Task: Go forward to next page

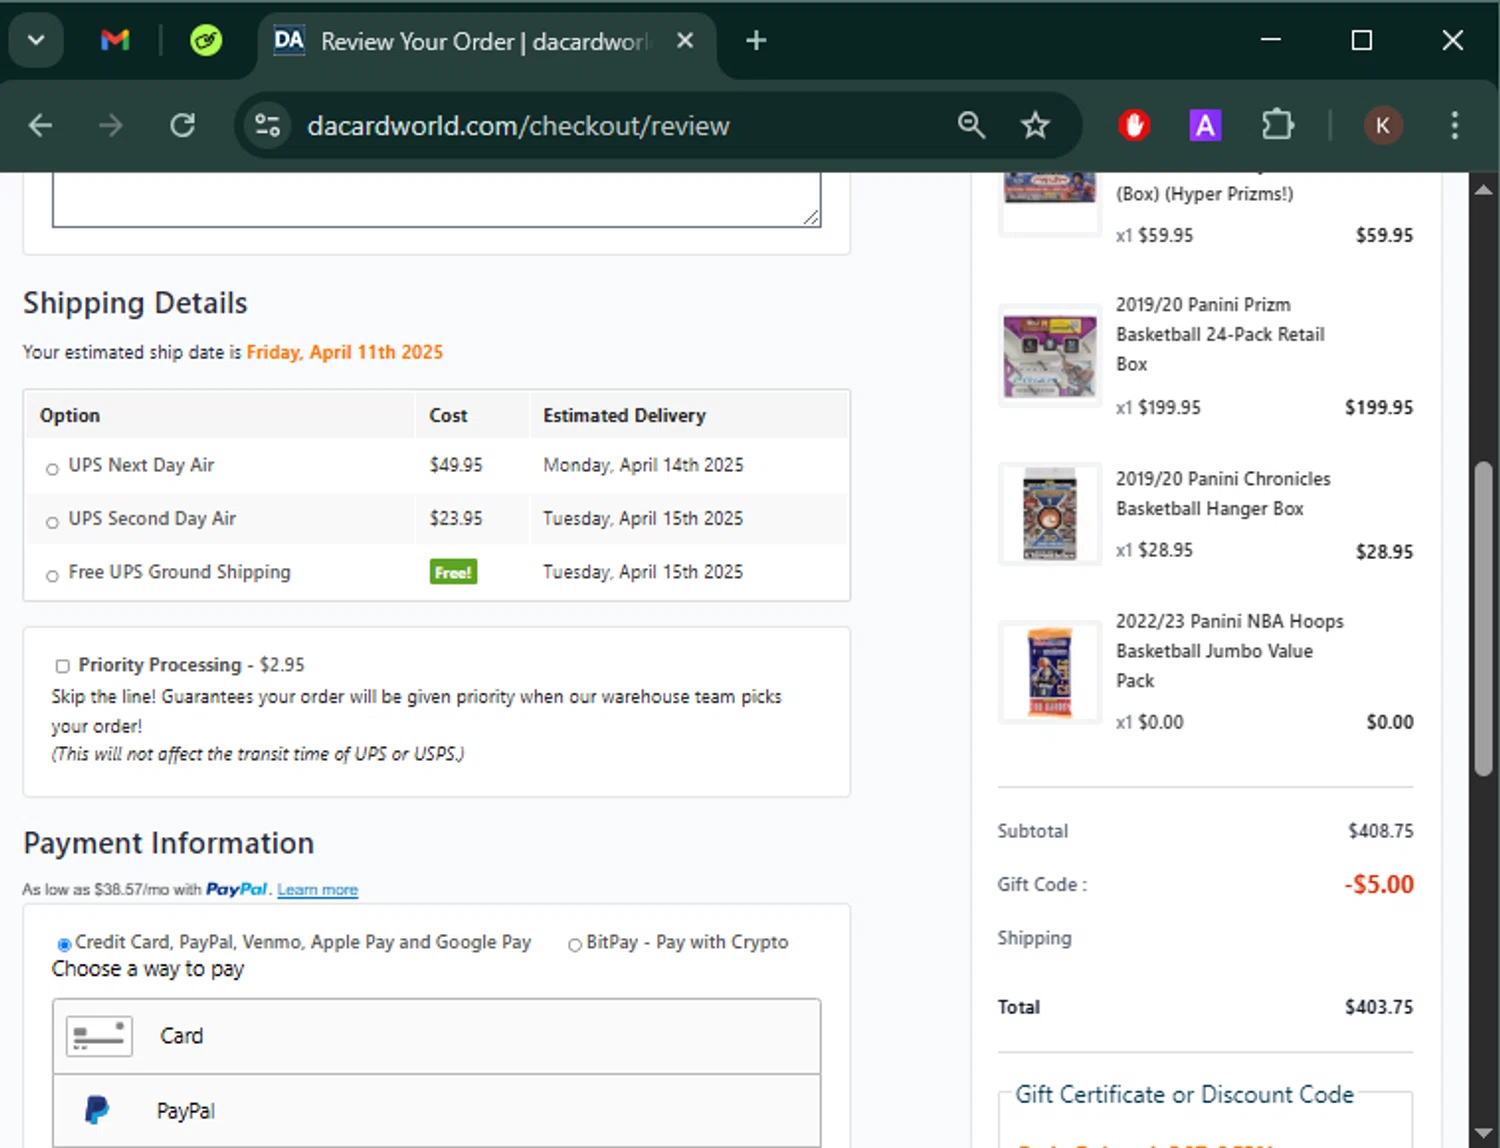Action: [111, 126]
